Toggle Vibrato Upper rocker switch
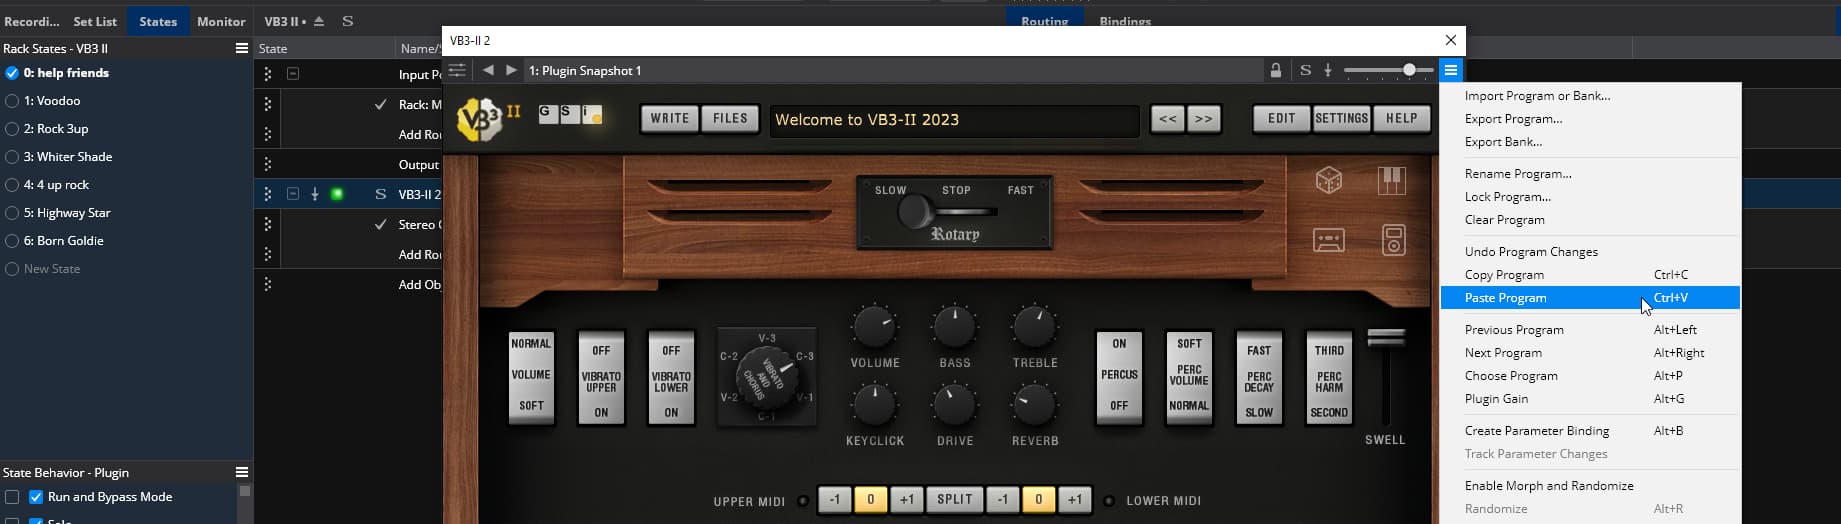Image resolution: width=1841 pixels, height=524 pixels. pos(601,380)
